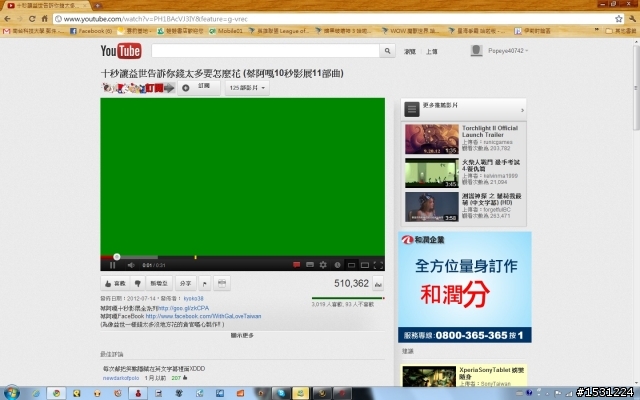The width and height of the screenshot is (640, 400).
Task: Reload the page
Action: [32, 19]
